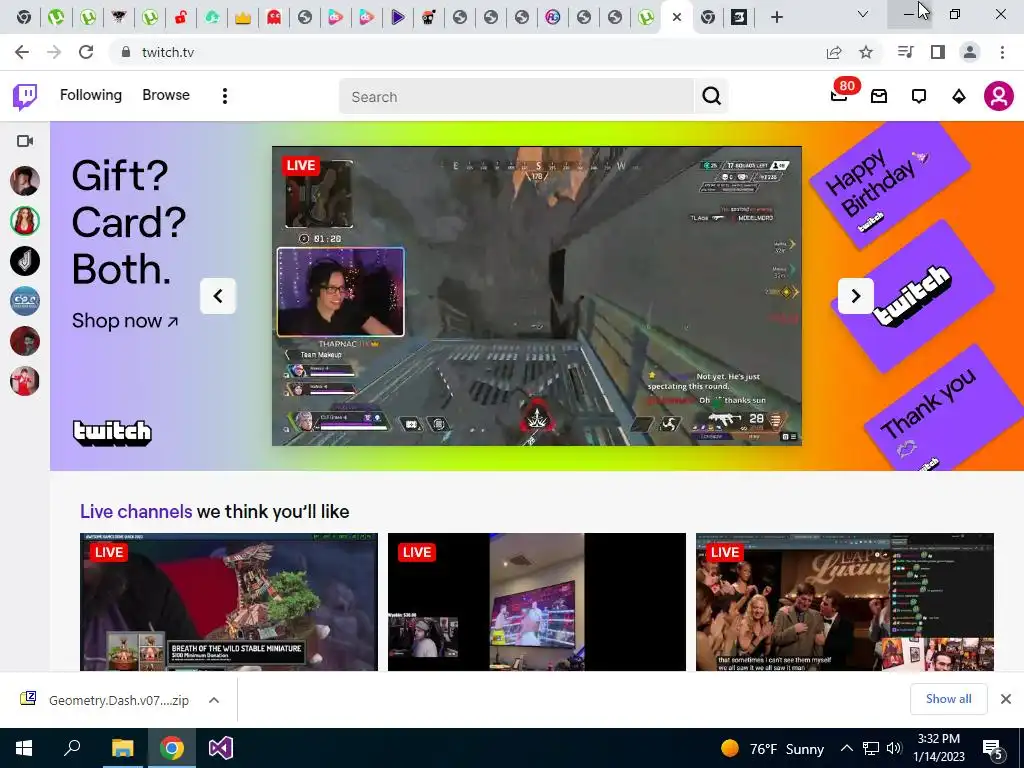
Task: Open Chrome profile avatar button
Action: (x=970, y=52)
